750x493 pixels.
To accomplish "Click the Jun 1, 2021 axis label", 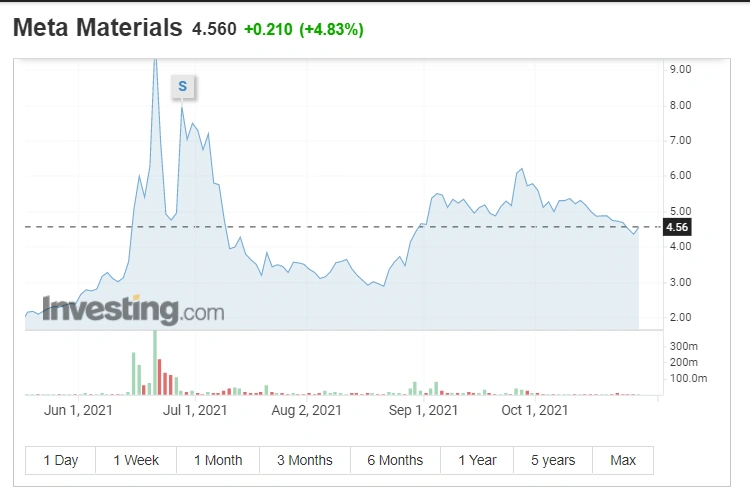I will pos(78,410).
